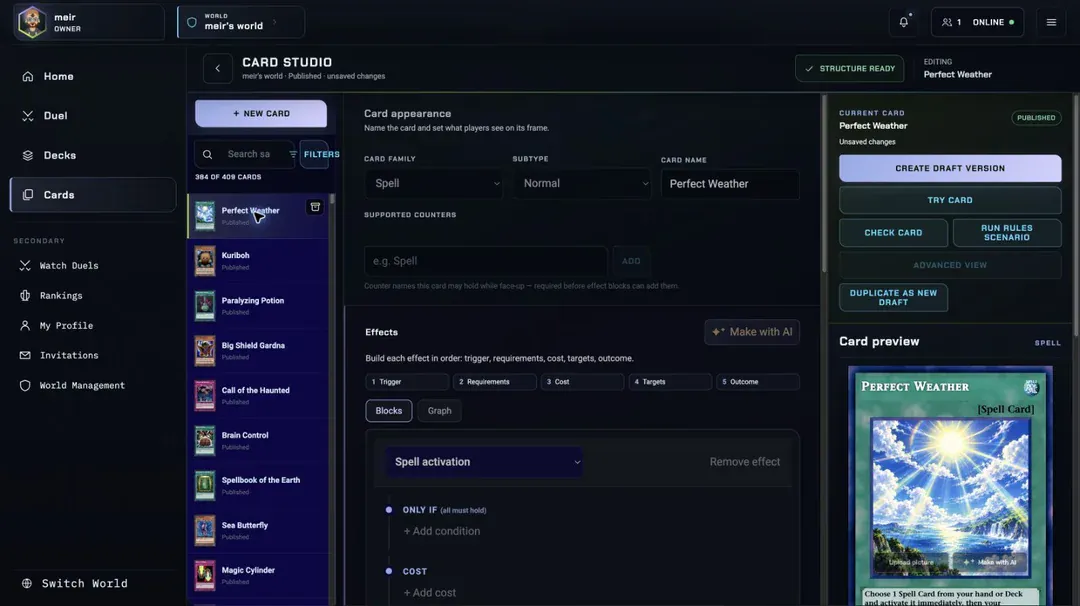This screenshot has height=606, width=1080.
Task: Click the Published status badge
Action: 1036,118
